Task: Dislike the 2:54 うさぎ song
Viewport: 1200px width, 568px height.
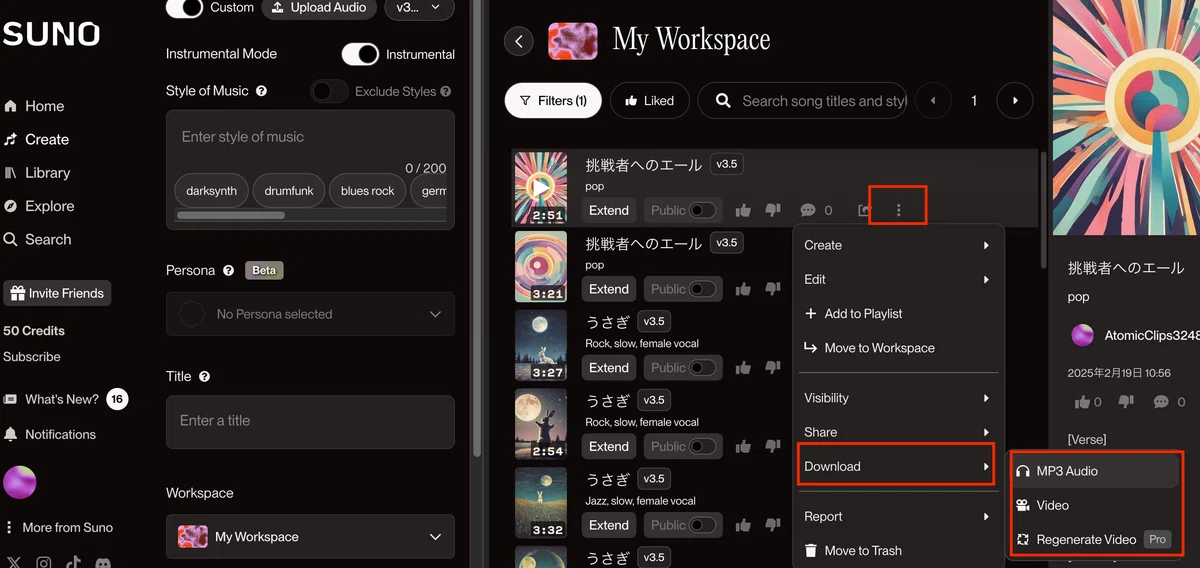Action: pos(772,446)
